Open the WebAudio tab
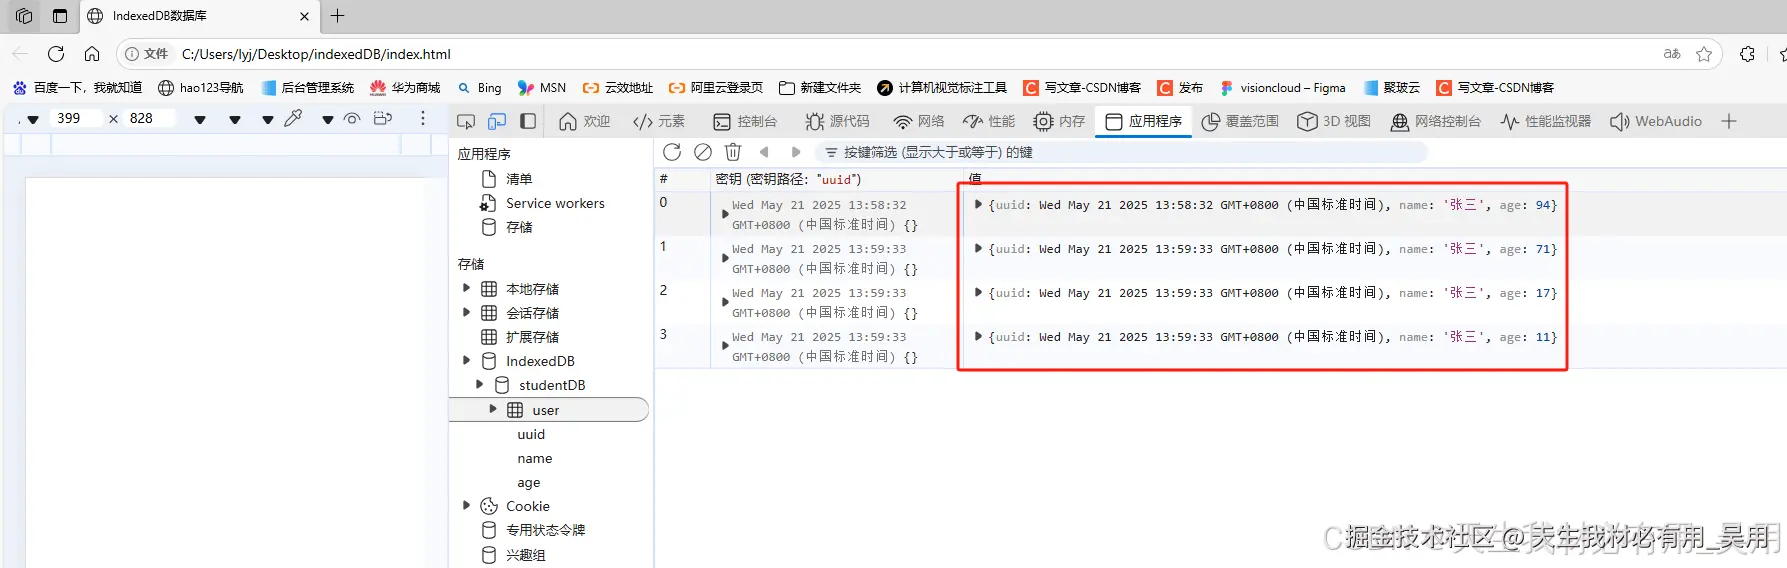Image resolution: width=1787 pixels, height=568 pixels. [x=1656, y=121]
